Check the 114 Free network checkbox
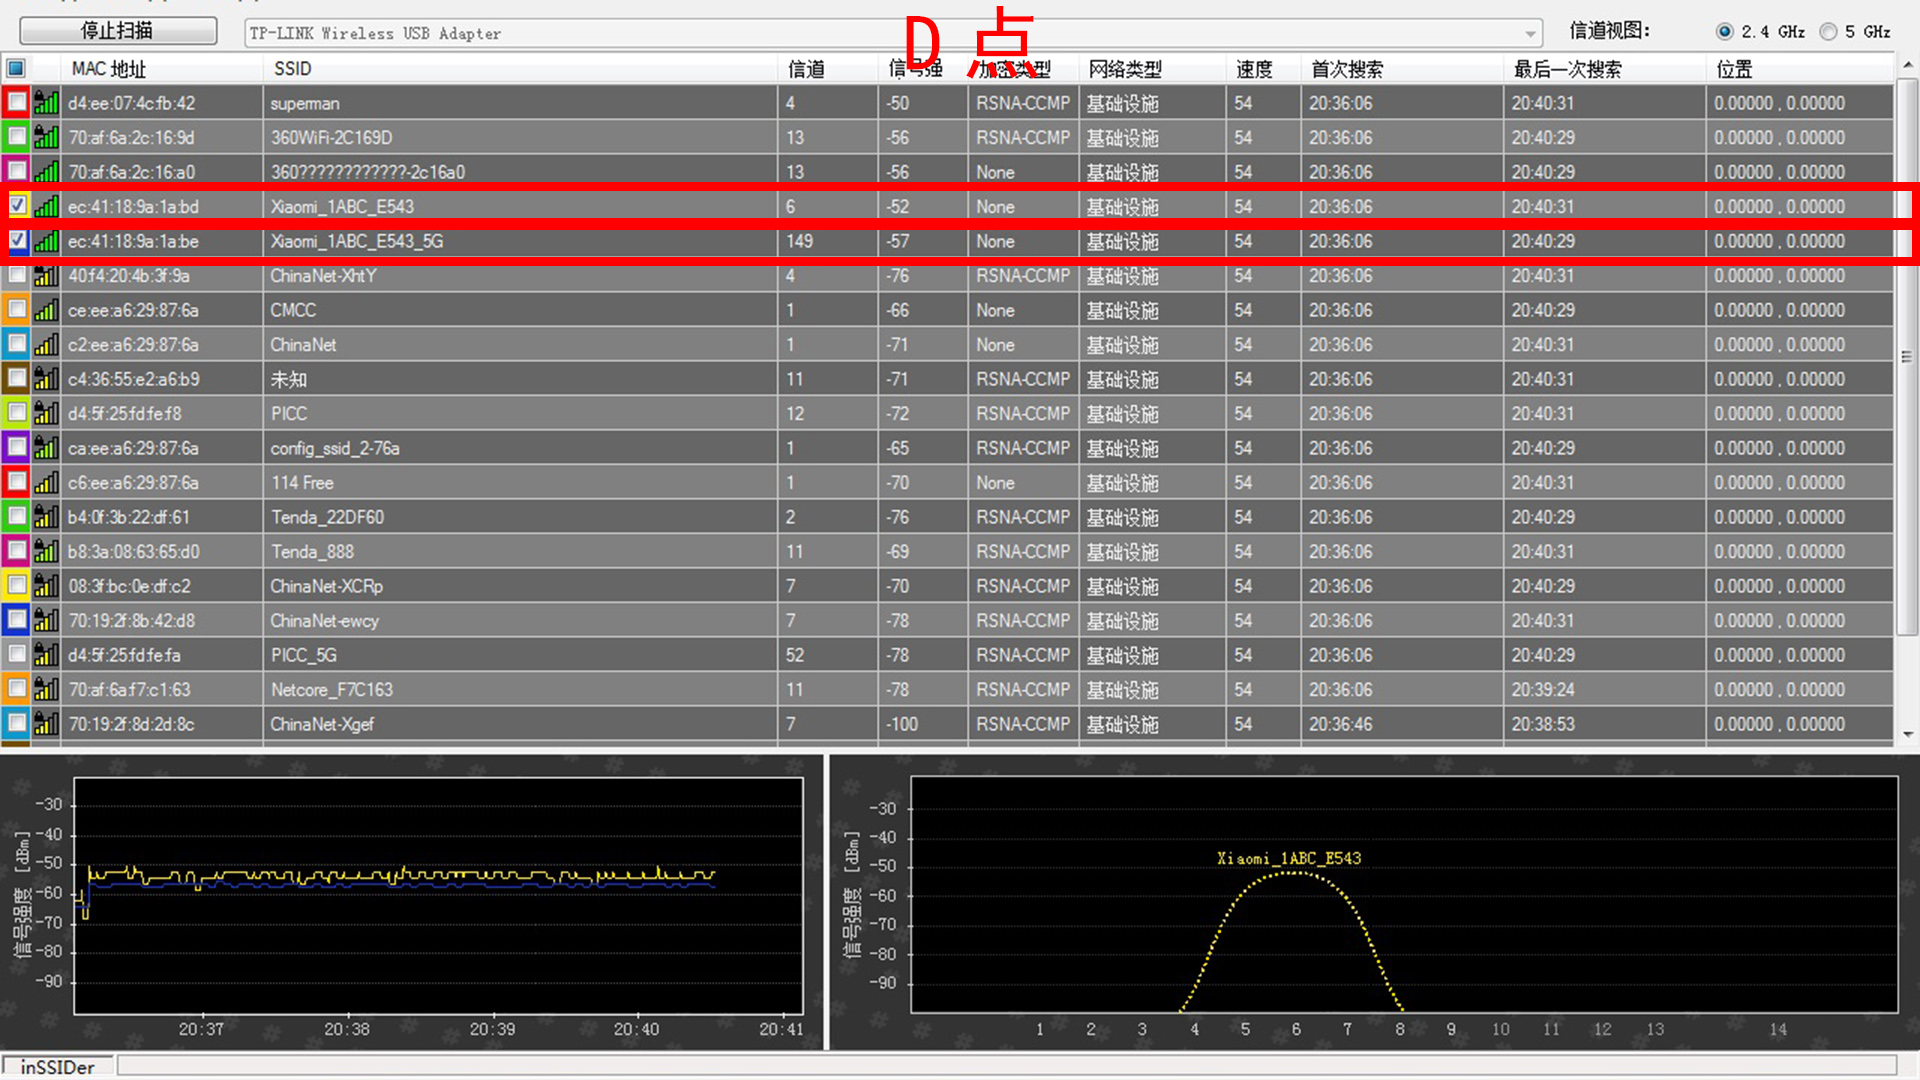Screen dimensions: 1920x1080 (17, 482)
